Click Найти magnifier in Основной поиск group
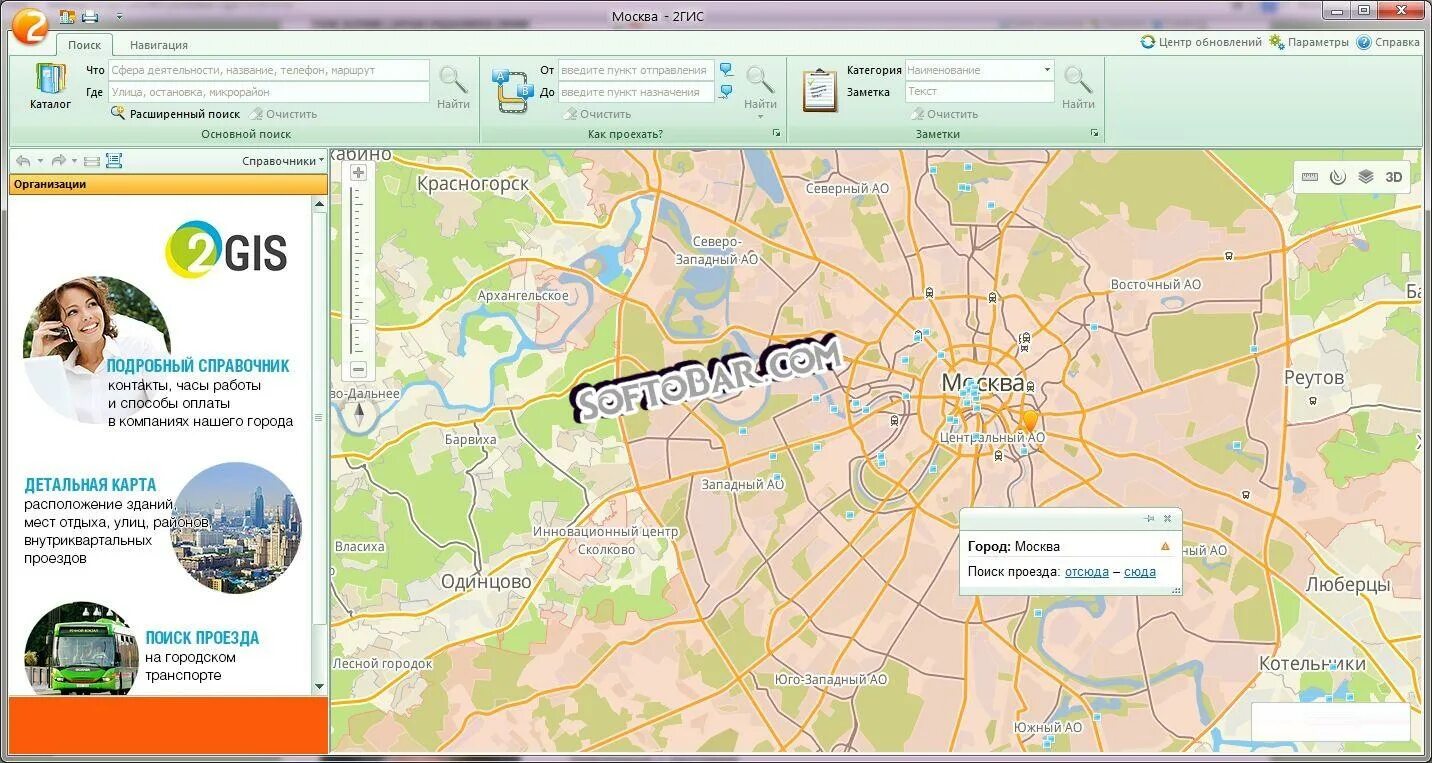Image resolution: width=1432 pixels, height=763 pixels. click(453, 87)
